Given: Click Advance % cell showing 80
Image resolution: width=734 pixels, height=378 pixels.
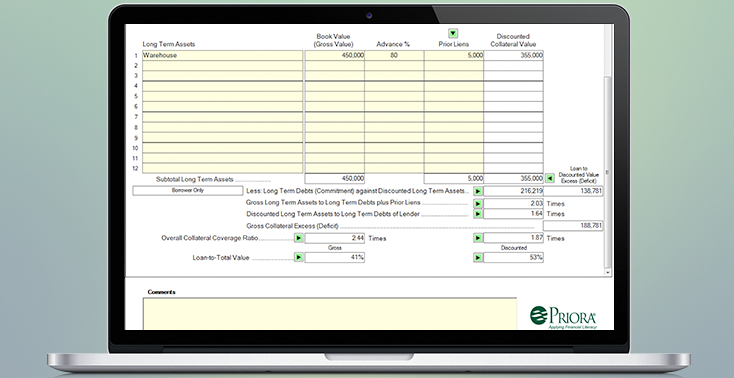Looking at the screenshot, I should (x=394, y=55).
